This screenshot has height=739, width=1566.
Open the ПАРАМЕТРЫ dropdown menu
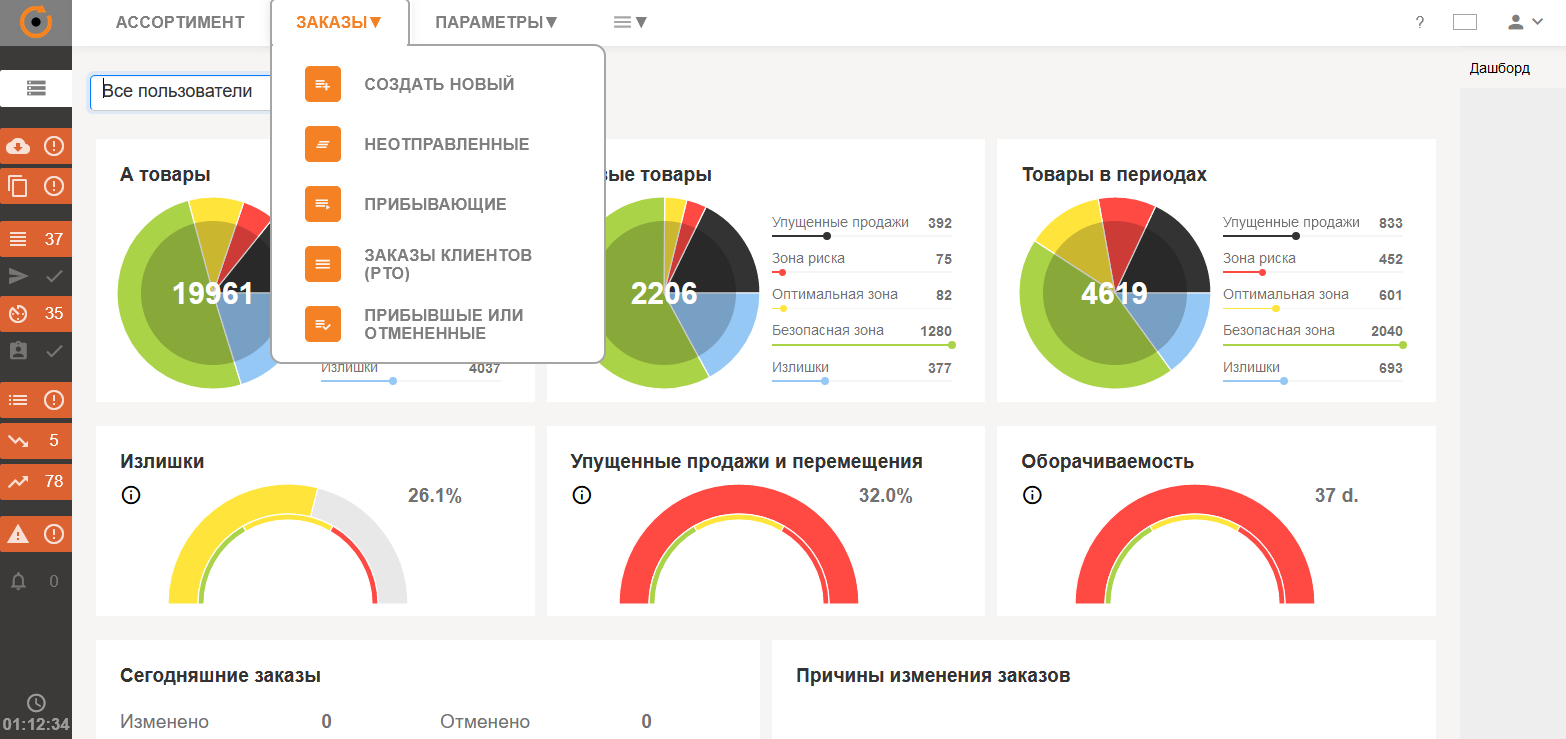(x=496, y=21)
